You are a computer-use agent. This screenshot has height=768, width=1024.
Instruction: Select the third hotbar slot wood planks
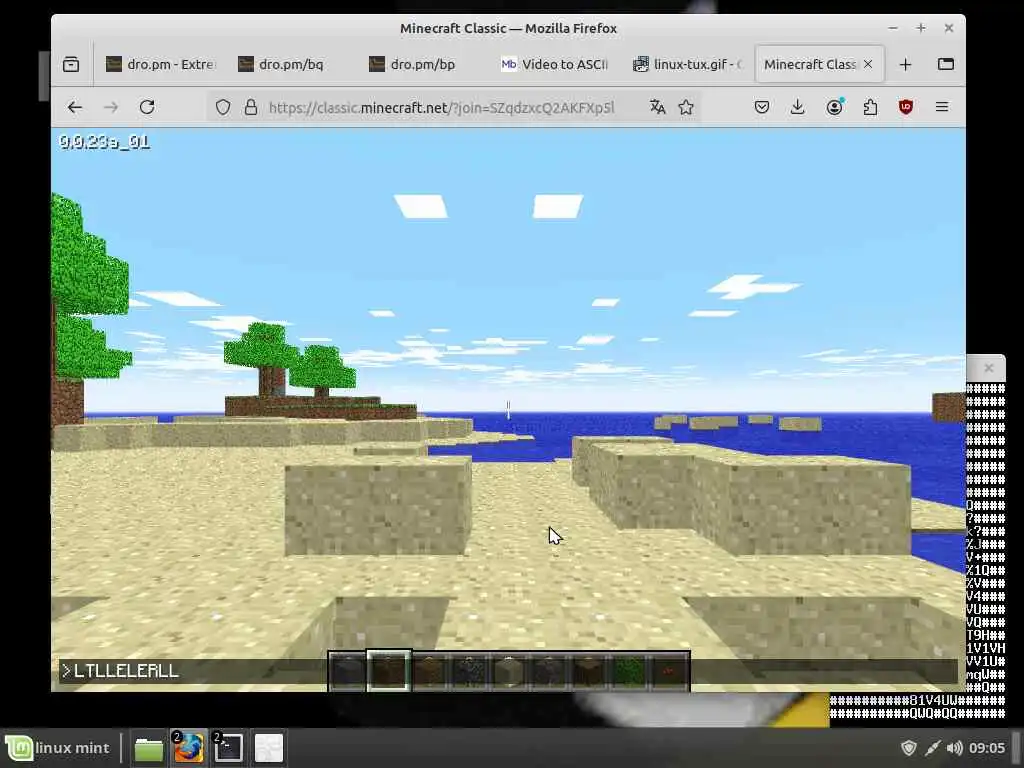pyautogui.click(x=429, y=671)
